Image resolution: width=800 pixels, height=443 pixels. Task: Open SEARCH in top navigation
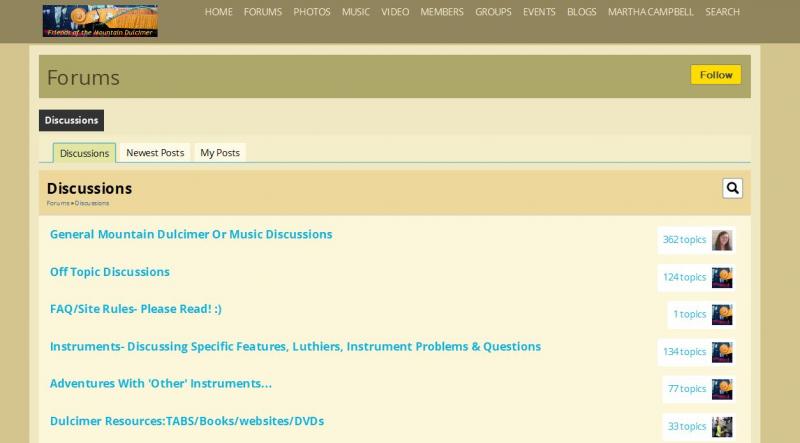(722, 12)
